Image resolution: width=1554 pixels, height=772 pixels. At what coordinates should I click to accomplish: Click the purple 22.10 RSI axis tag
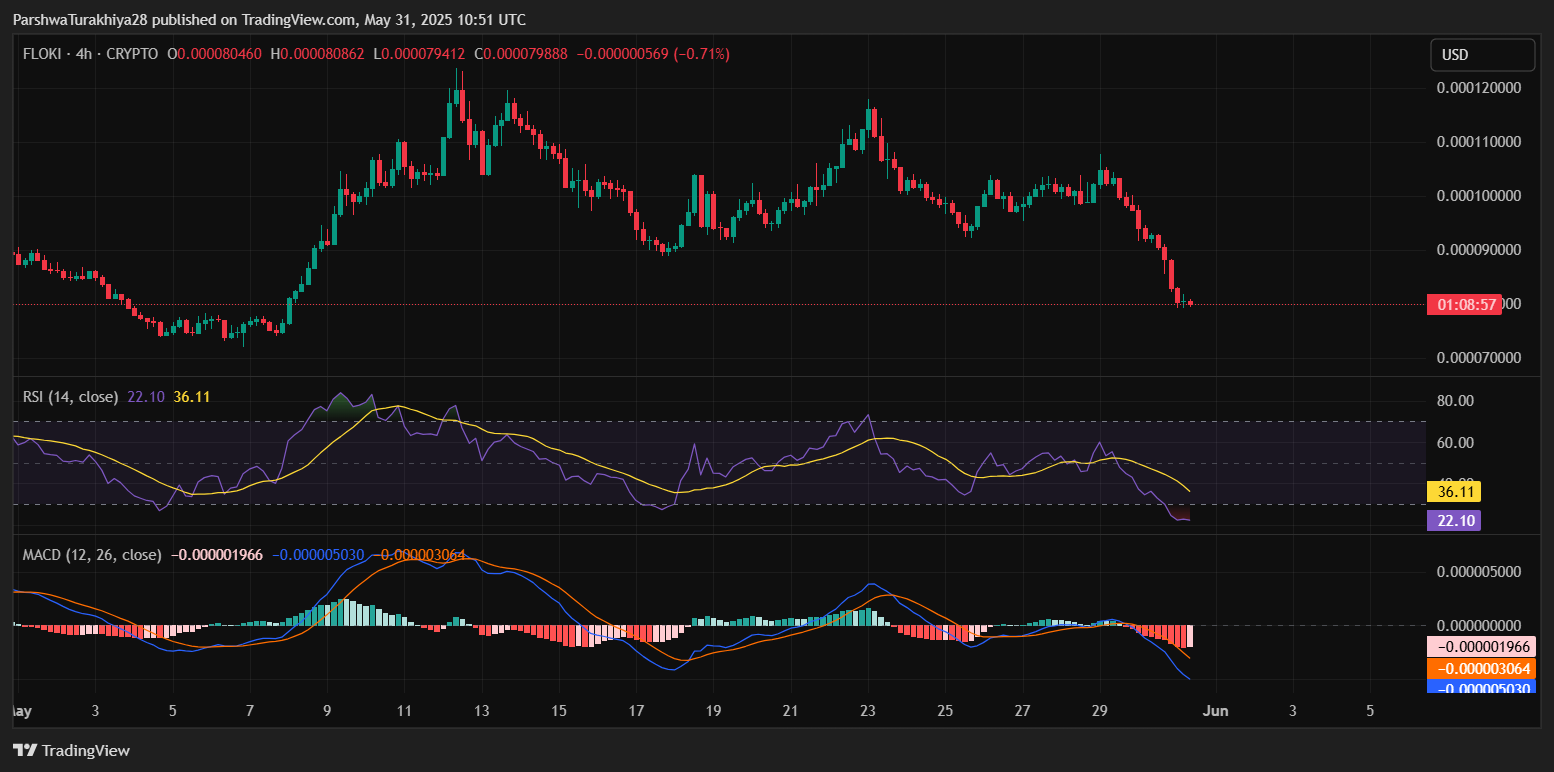click(x=1453, y=520)
